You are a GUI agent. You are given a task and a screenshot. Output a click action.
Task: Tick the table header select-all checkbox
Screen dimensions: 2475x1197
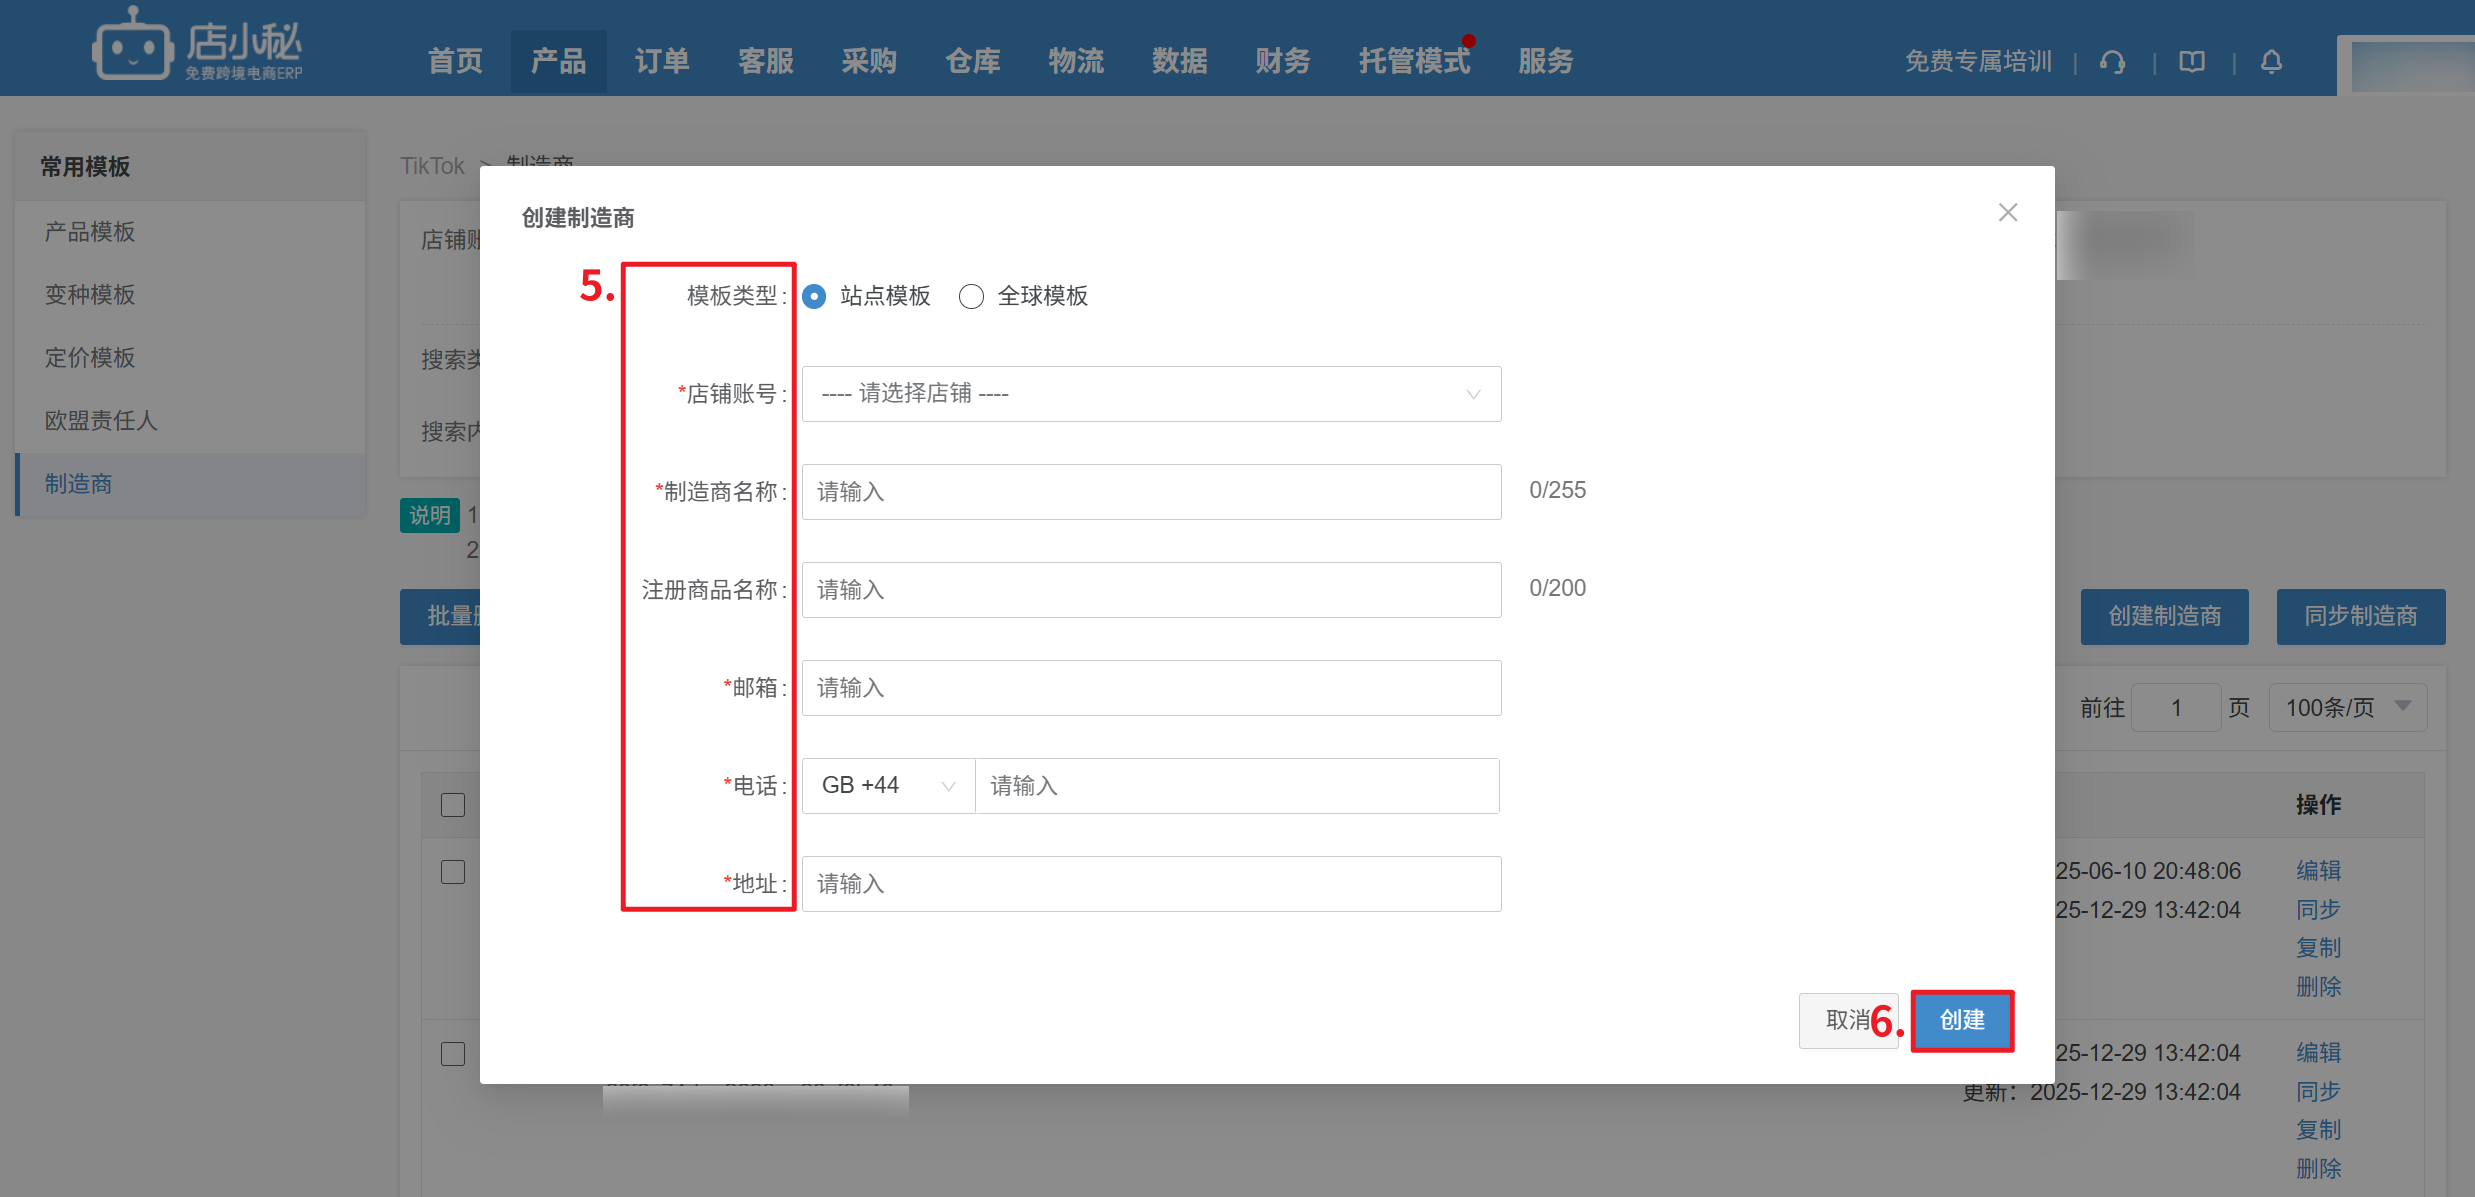point(453,805)
